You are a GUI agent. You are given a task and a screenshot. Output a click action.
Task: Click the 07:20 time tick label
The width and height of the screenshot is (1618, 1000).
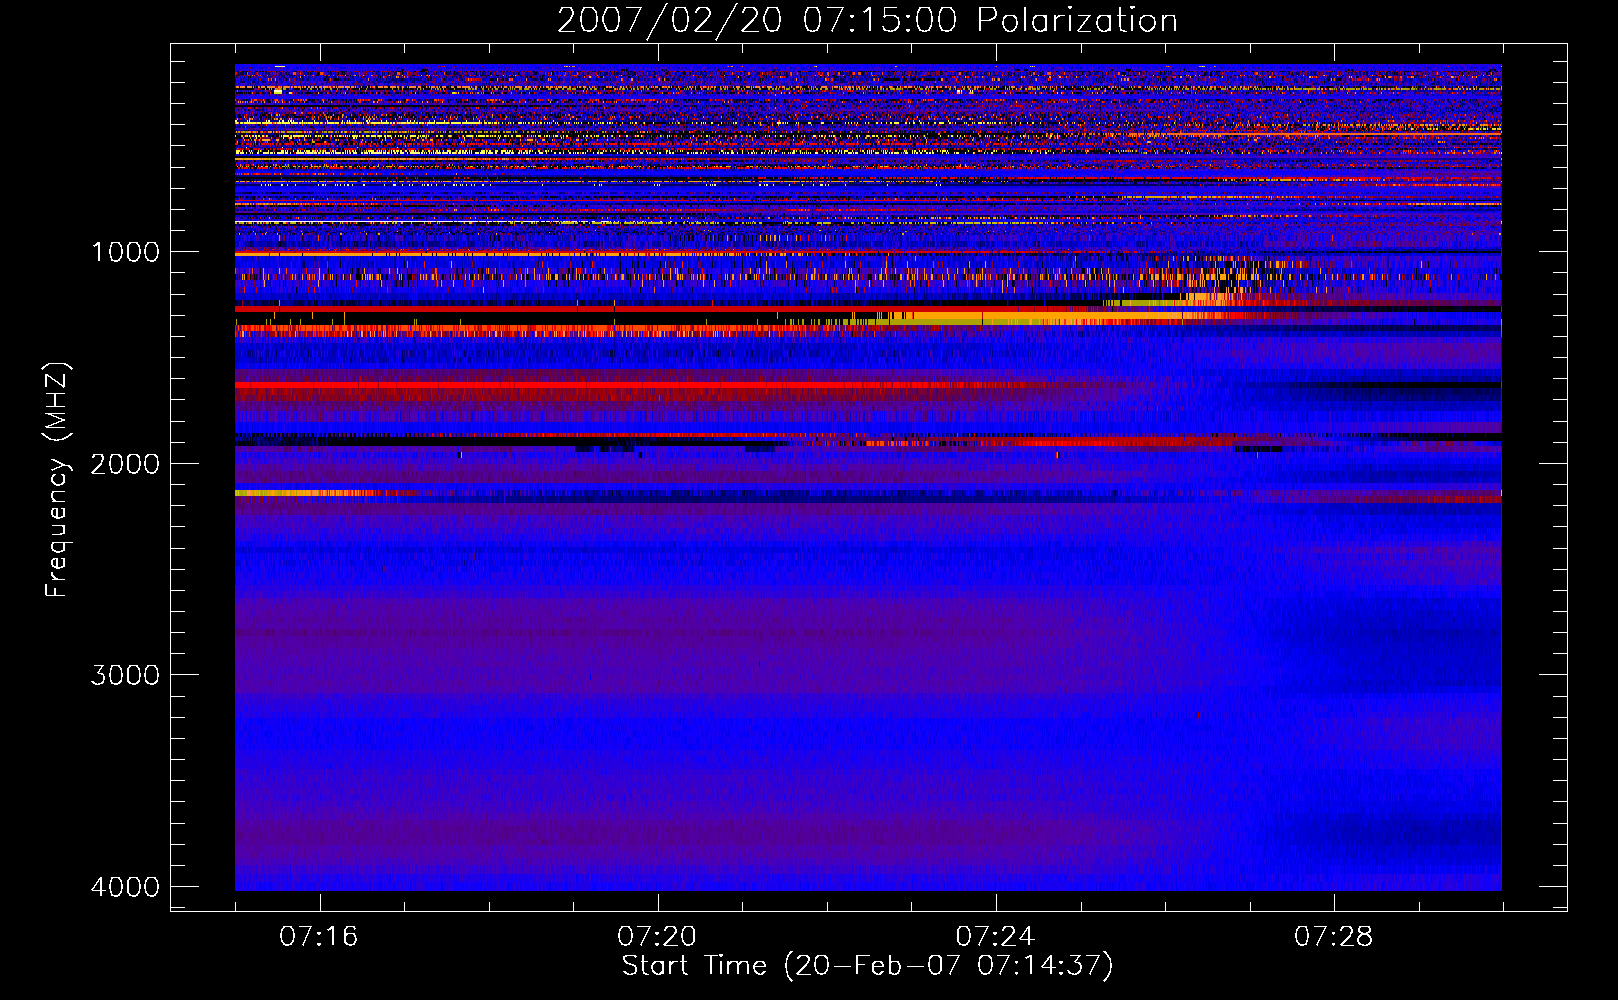pos(657,936)
